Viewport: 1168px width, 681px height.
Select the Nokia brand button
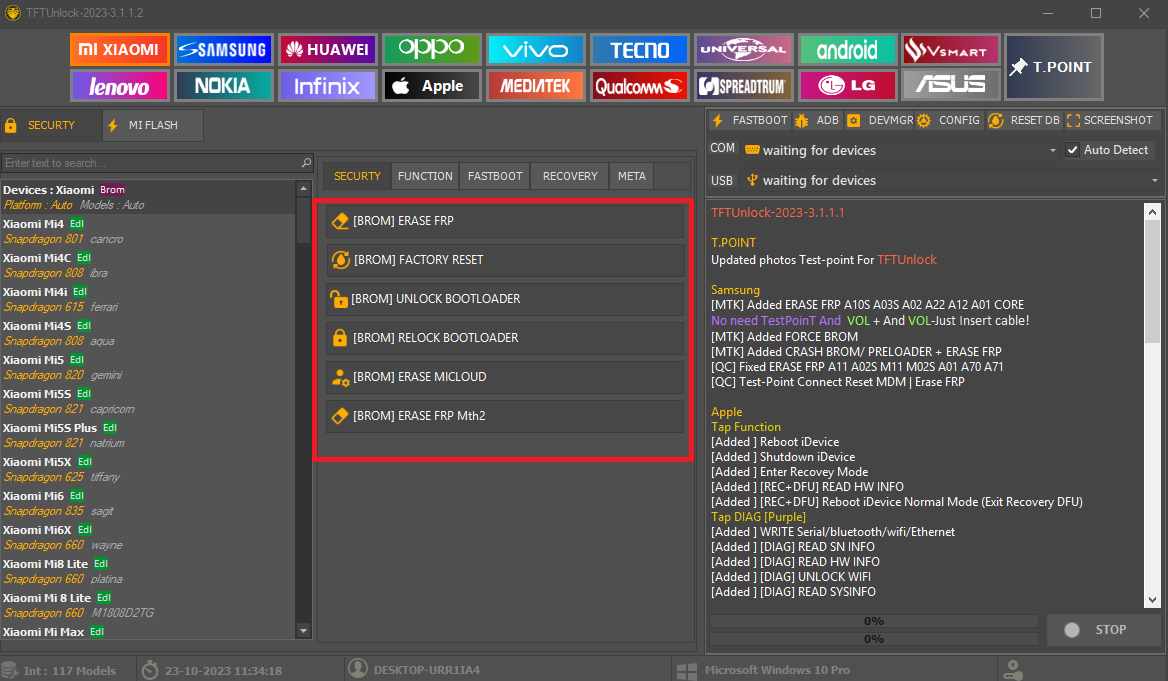(223, 86)
